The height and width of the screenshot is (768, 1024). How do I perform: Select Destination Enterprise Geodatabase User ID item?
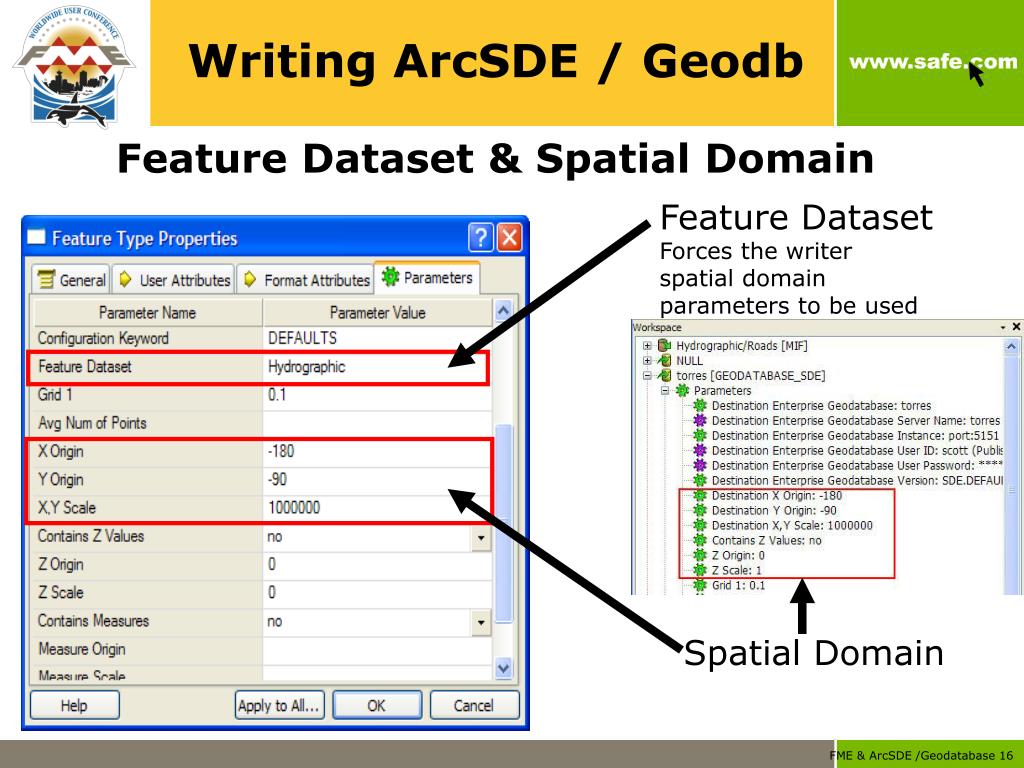click(857, 451)
